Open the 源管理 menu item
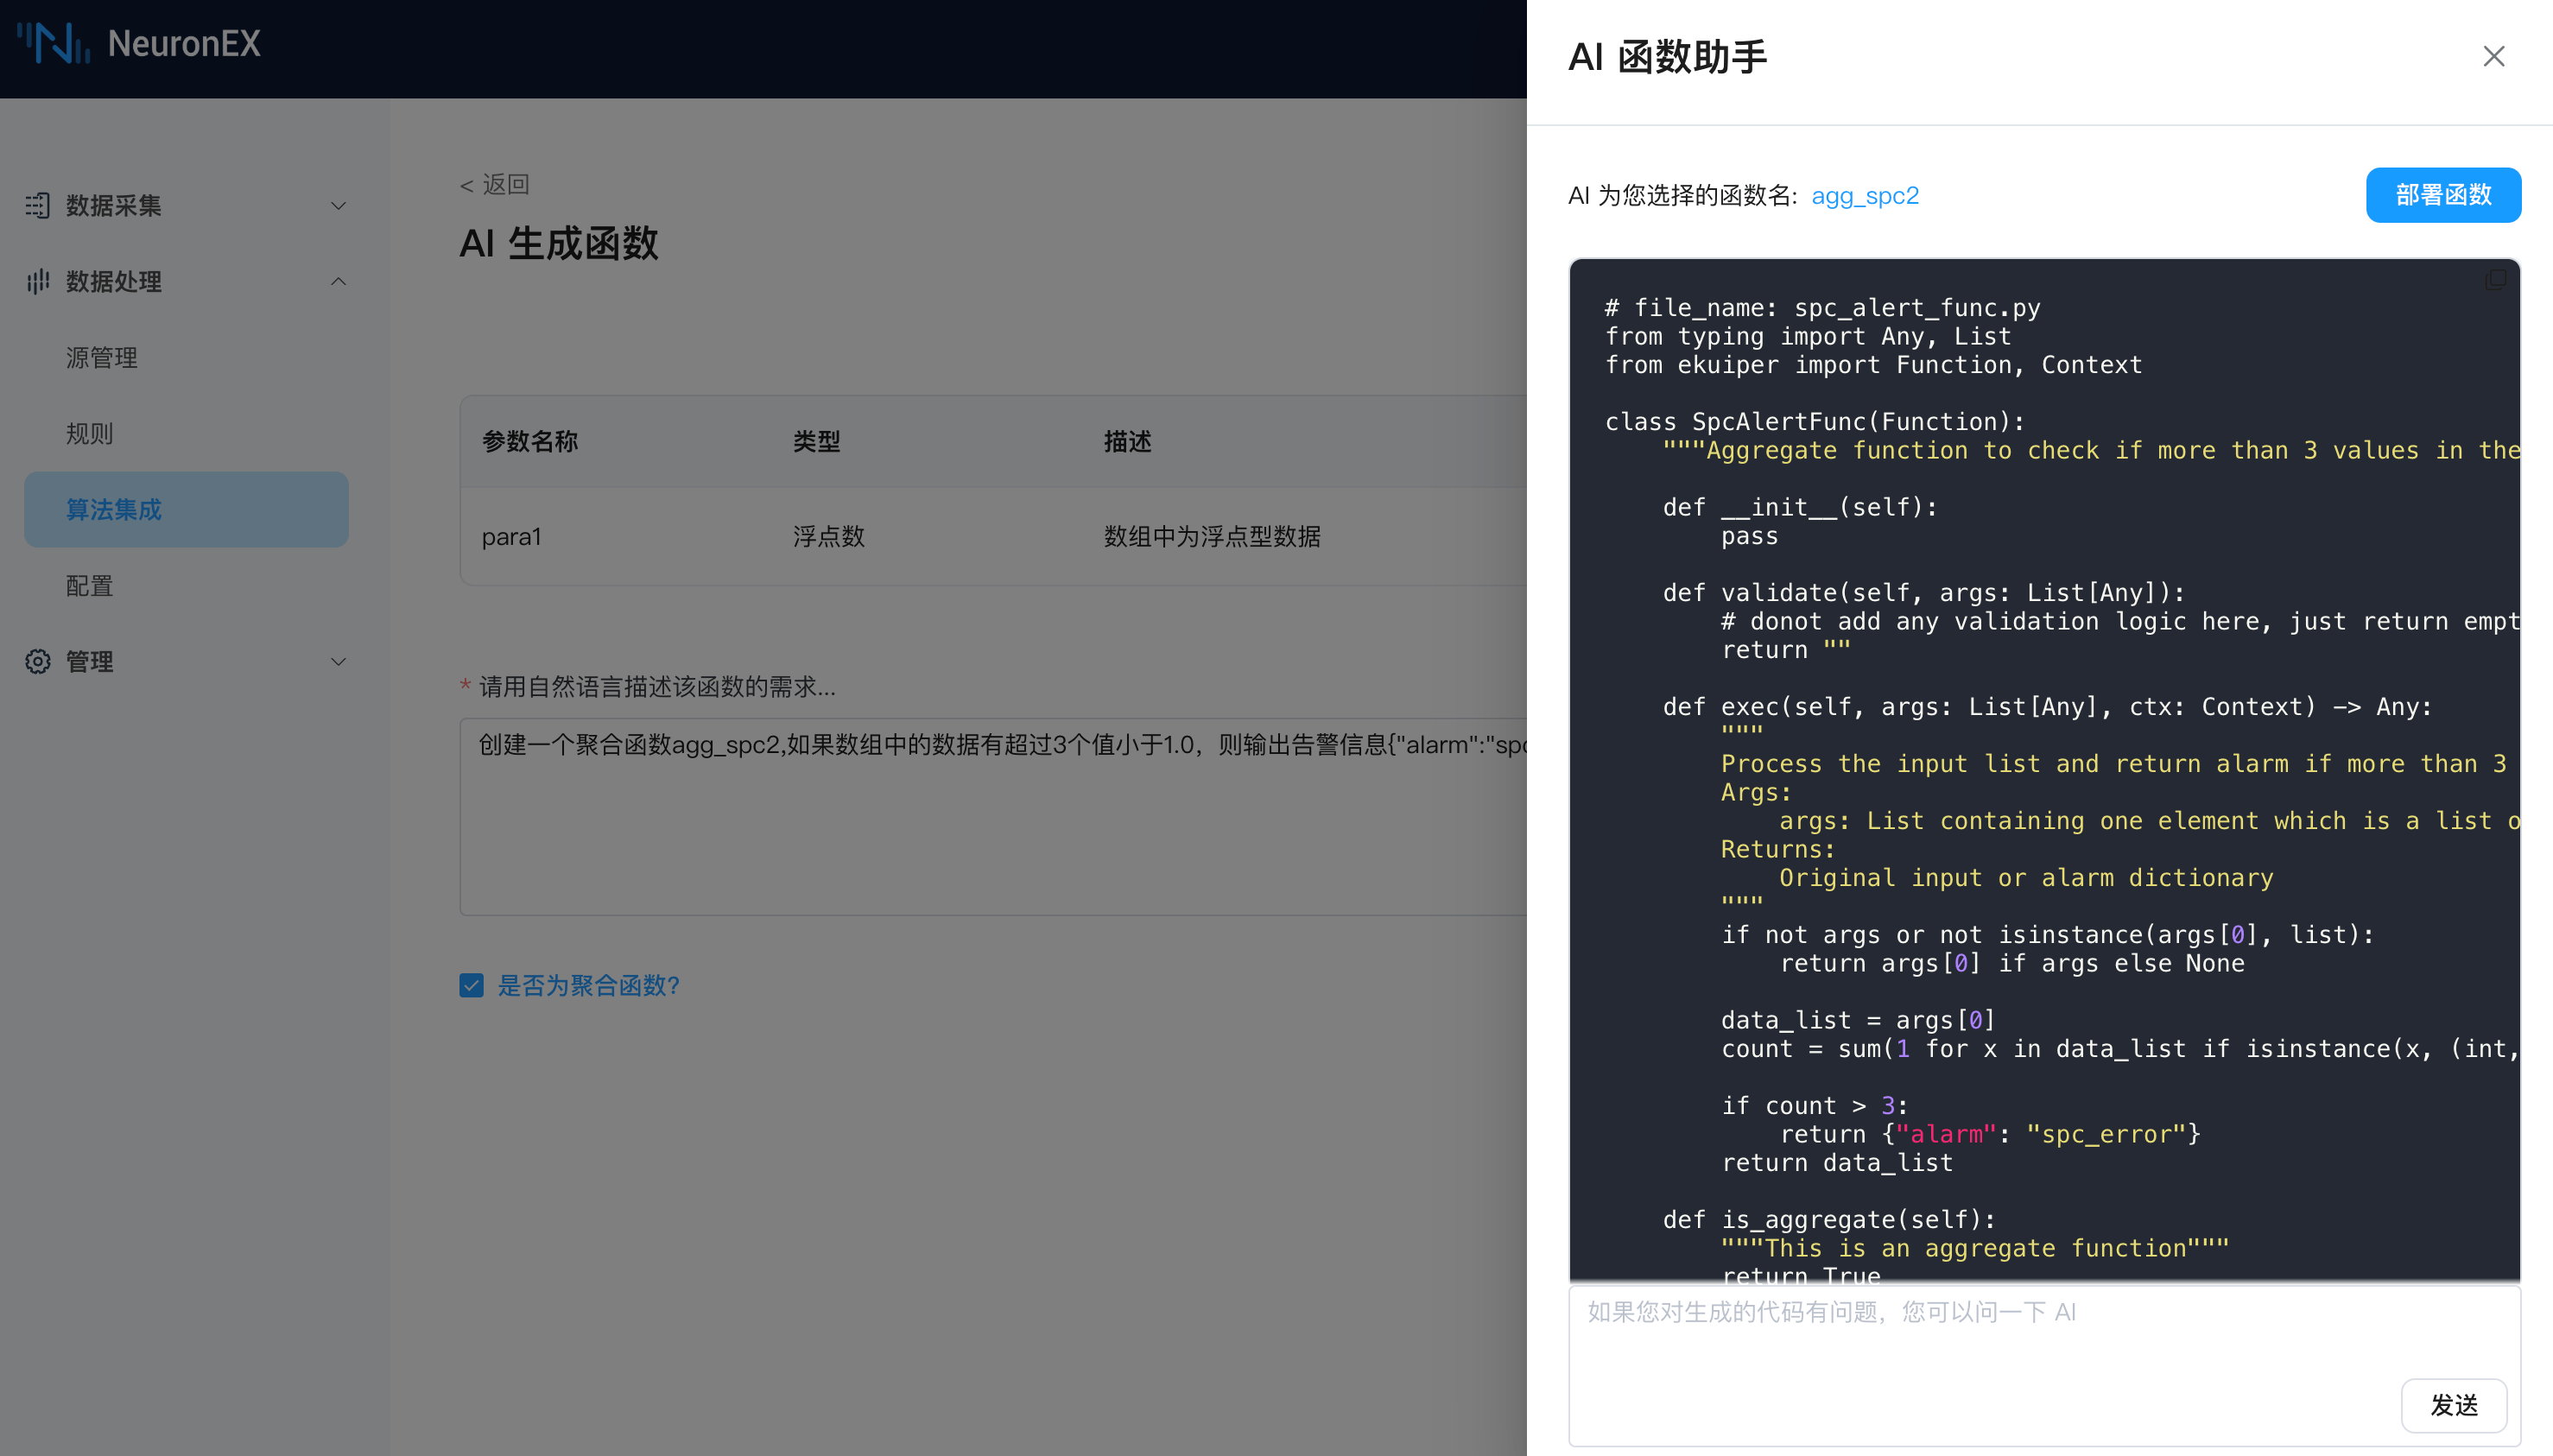Image resolution: width=2553 pixels, height=1456 pixels. pos(103,358)
